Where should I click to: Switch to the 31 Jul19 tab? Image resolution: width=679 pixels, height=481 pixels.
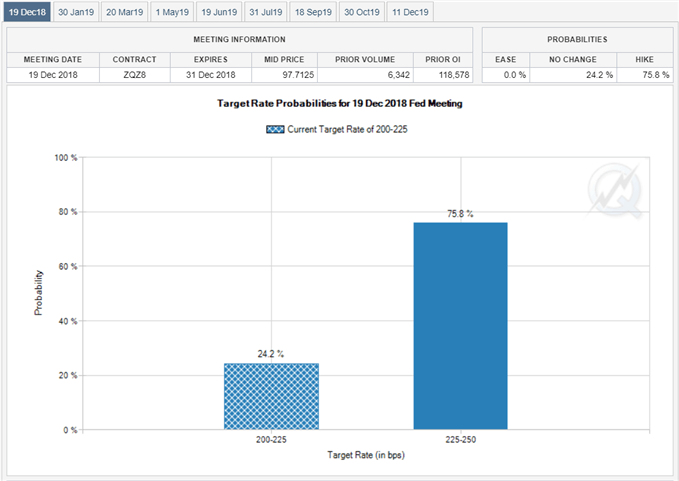266,12
